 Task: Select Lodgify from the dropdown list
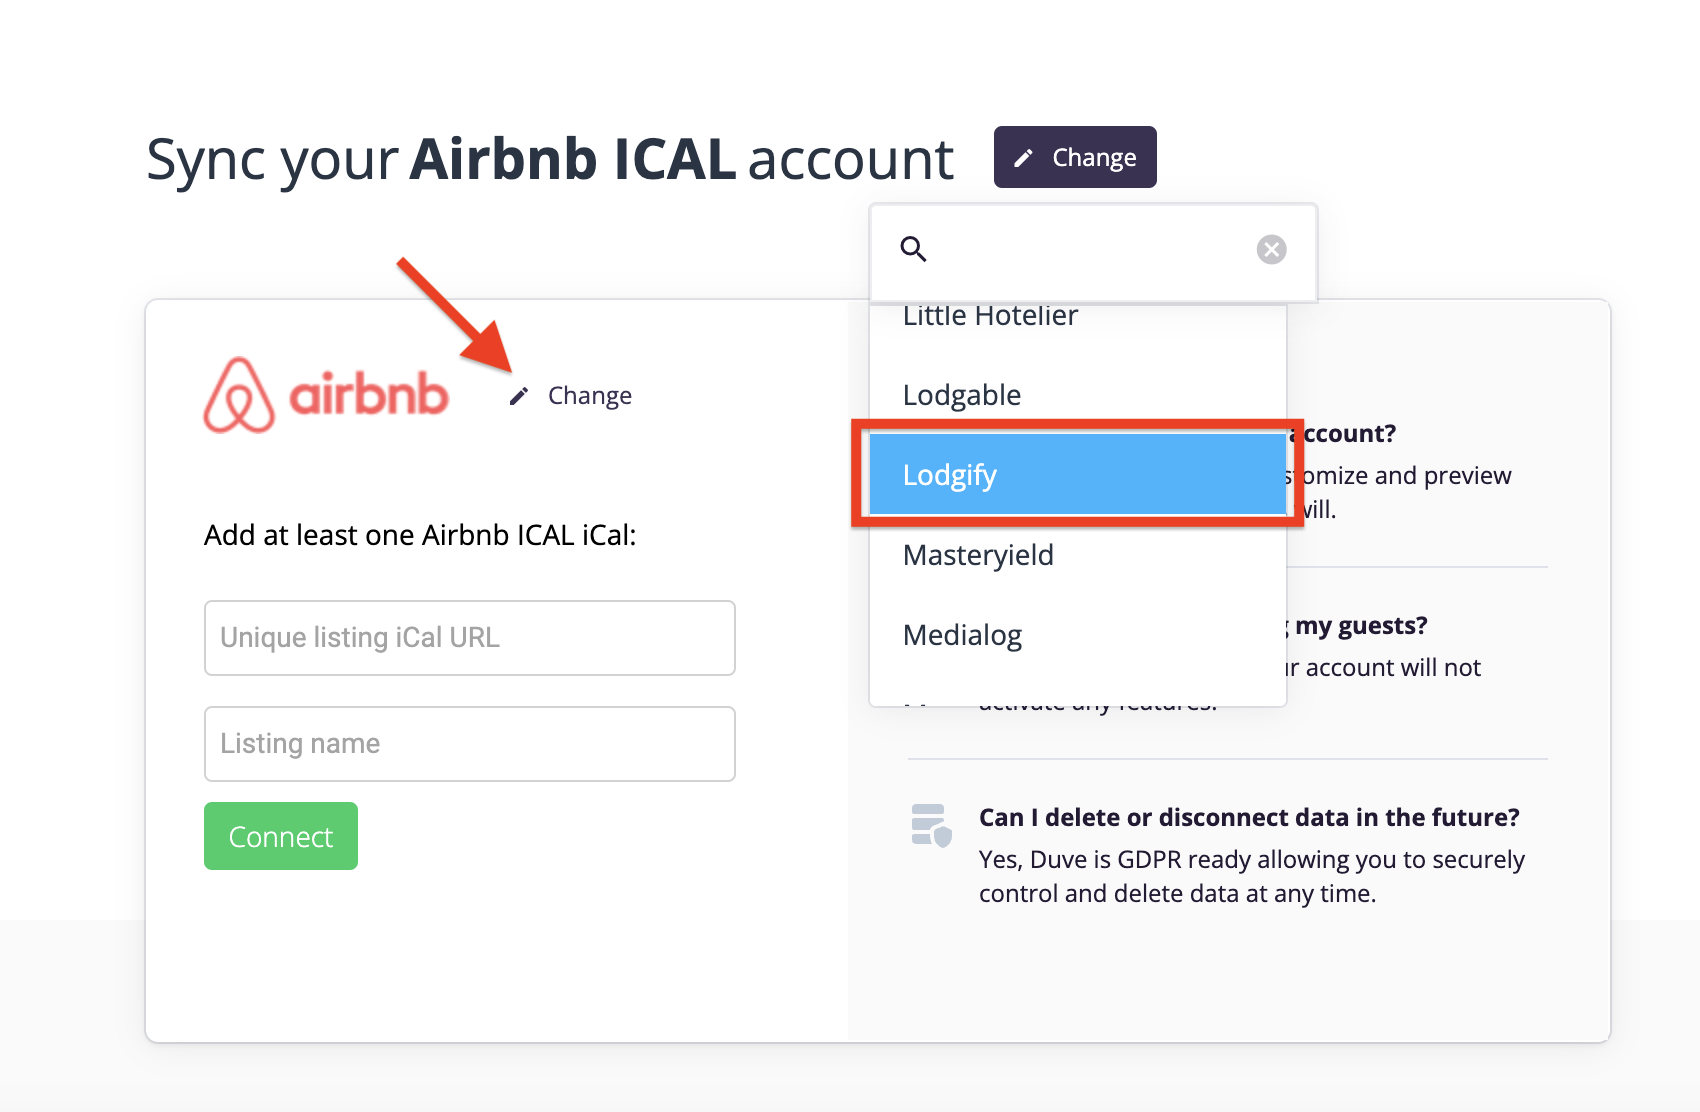(1077, 475)
